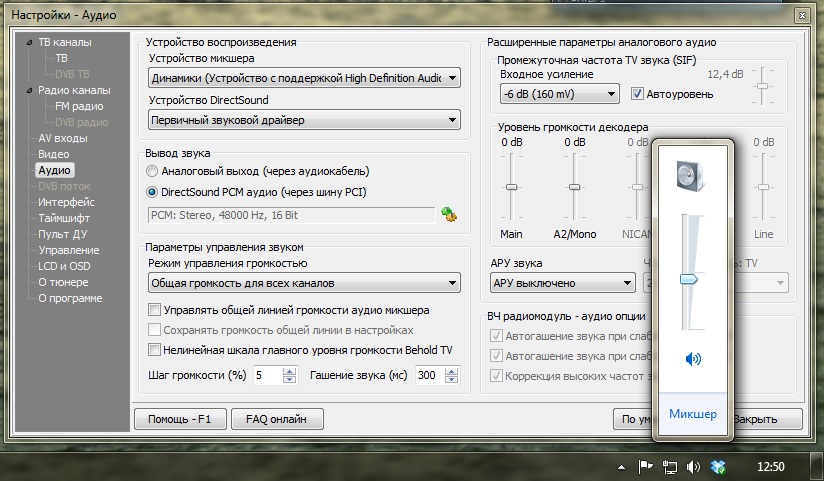Toggle the Автоуровень checkbox
The height and width of the screenshot is (481, 824).
point(638,94)
